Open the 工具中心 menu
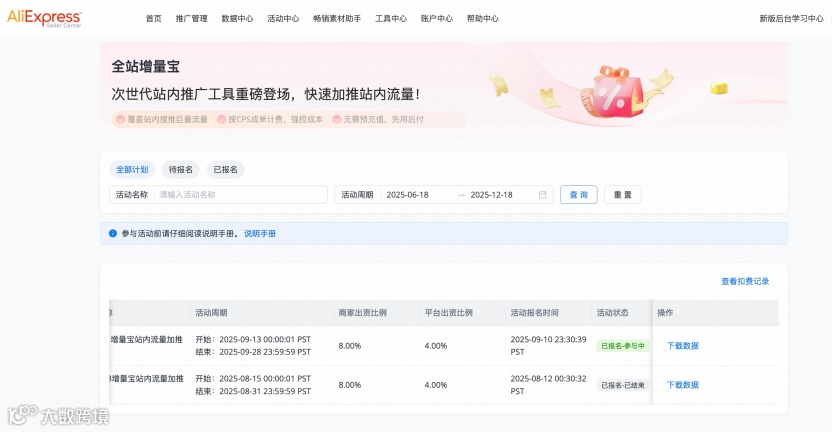The image size is (832, 432). coord(391,19)
